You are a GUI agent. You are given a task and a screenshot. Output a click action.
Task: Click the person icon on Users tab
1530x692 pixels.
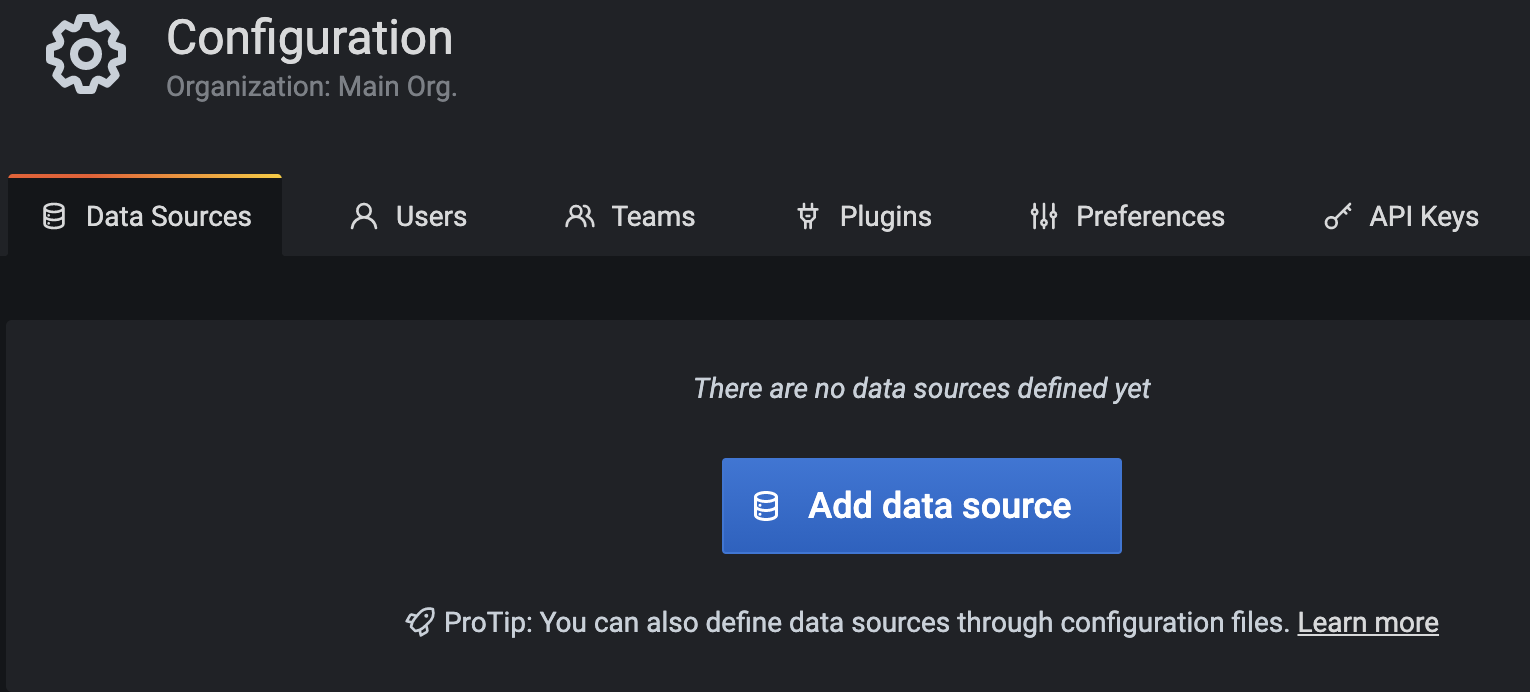pyautogui.click(x=364, y=217)
